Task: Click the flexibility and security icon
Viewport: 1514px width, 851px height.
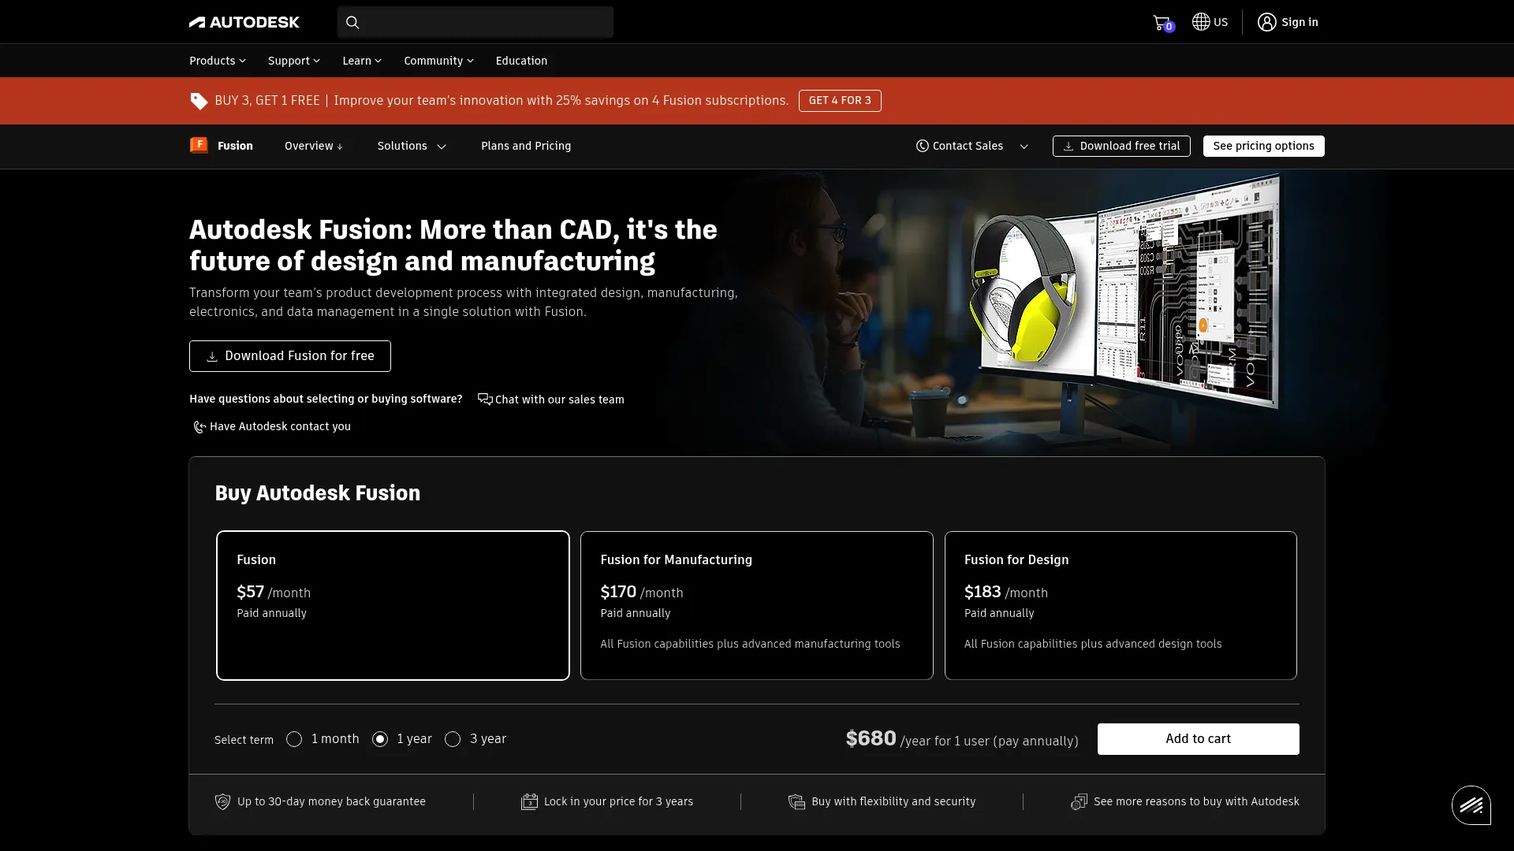Action: coord(797,802)
